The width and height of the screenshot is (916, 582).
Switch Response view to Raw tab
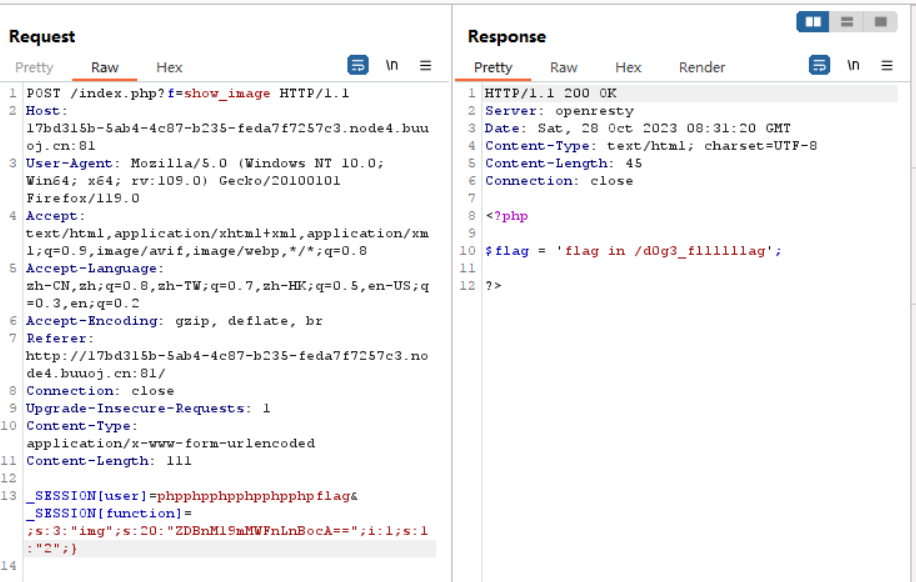[564, 68]
